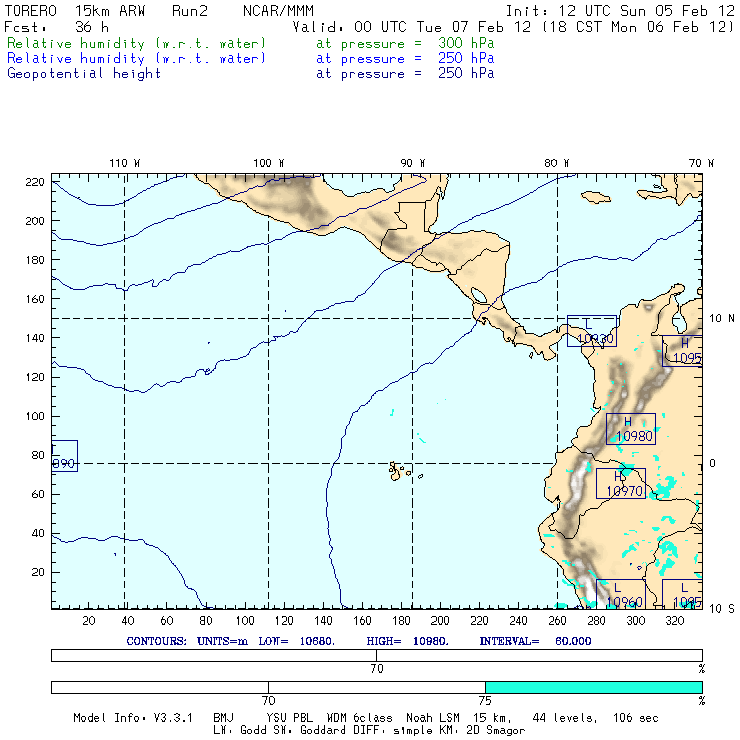Click the "80 W" longitude label
The width and height of the screenshot is (740, 740).
click(x=557, y=163)
